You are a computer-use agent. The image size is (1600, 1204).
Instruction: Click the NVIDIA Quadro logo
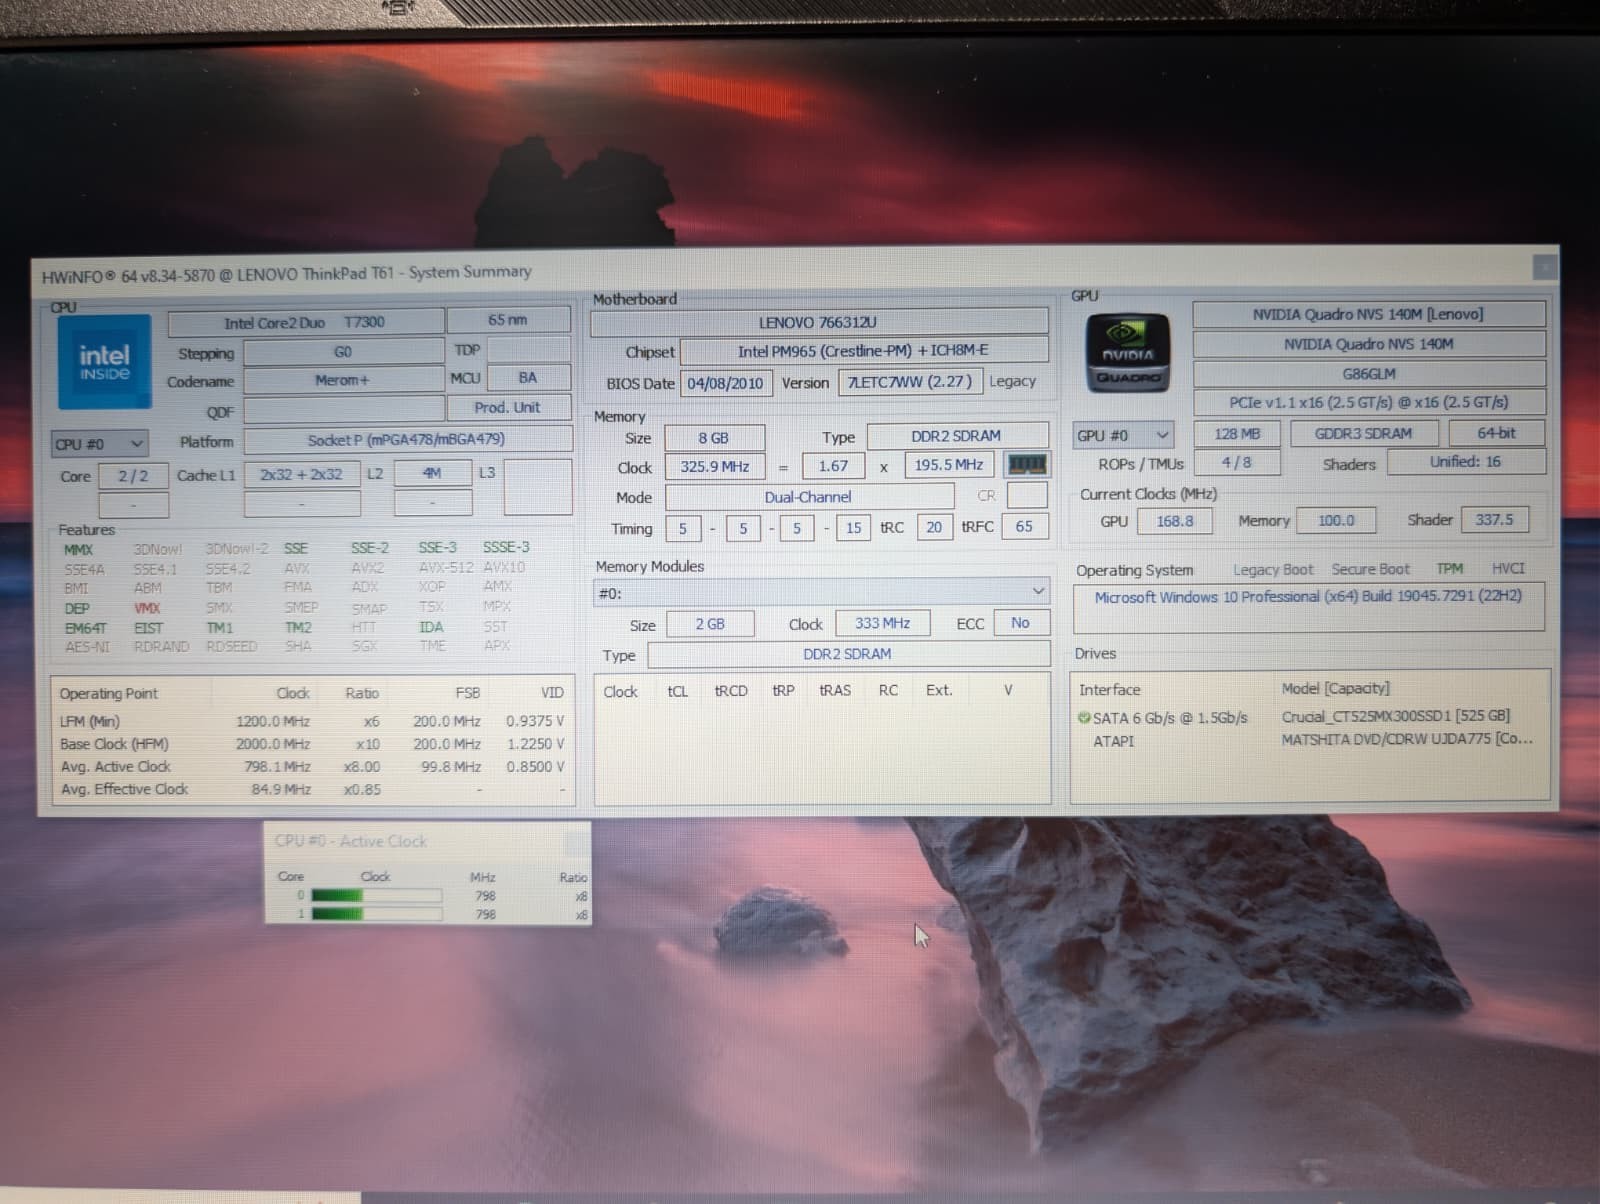[1127, 353]
